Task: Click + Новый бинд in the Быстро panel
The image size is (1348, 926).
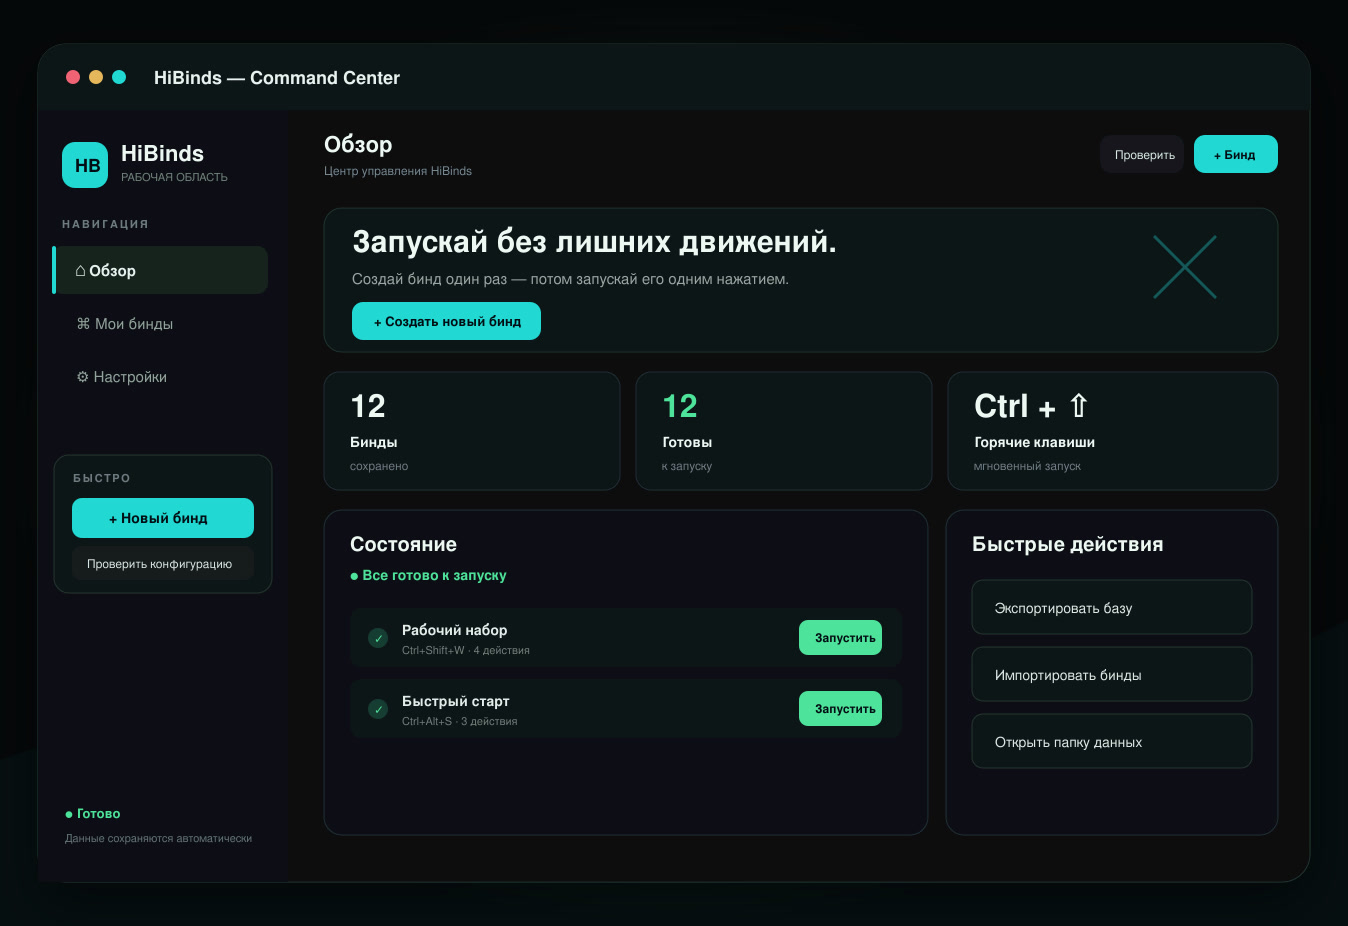Action: click(x=163, y=518)
